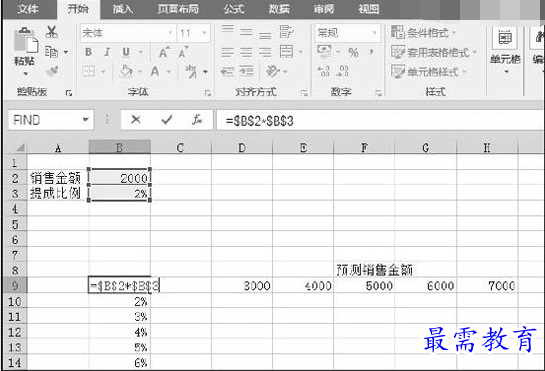Screen dimensions: 545x371
Task: Align text to bottom of cell
Action: click(x=265, y=35)
